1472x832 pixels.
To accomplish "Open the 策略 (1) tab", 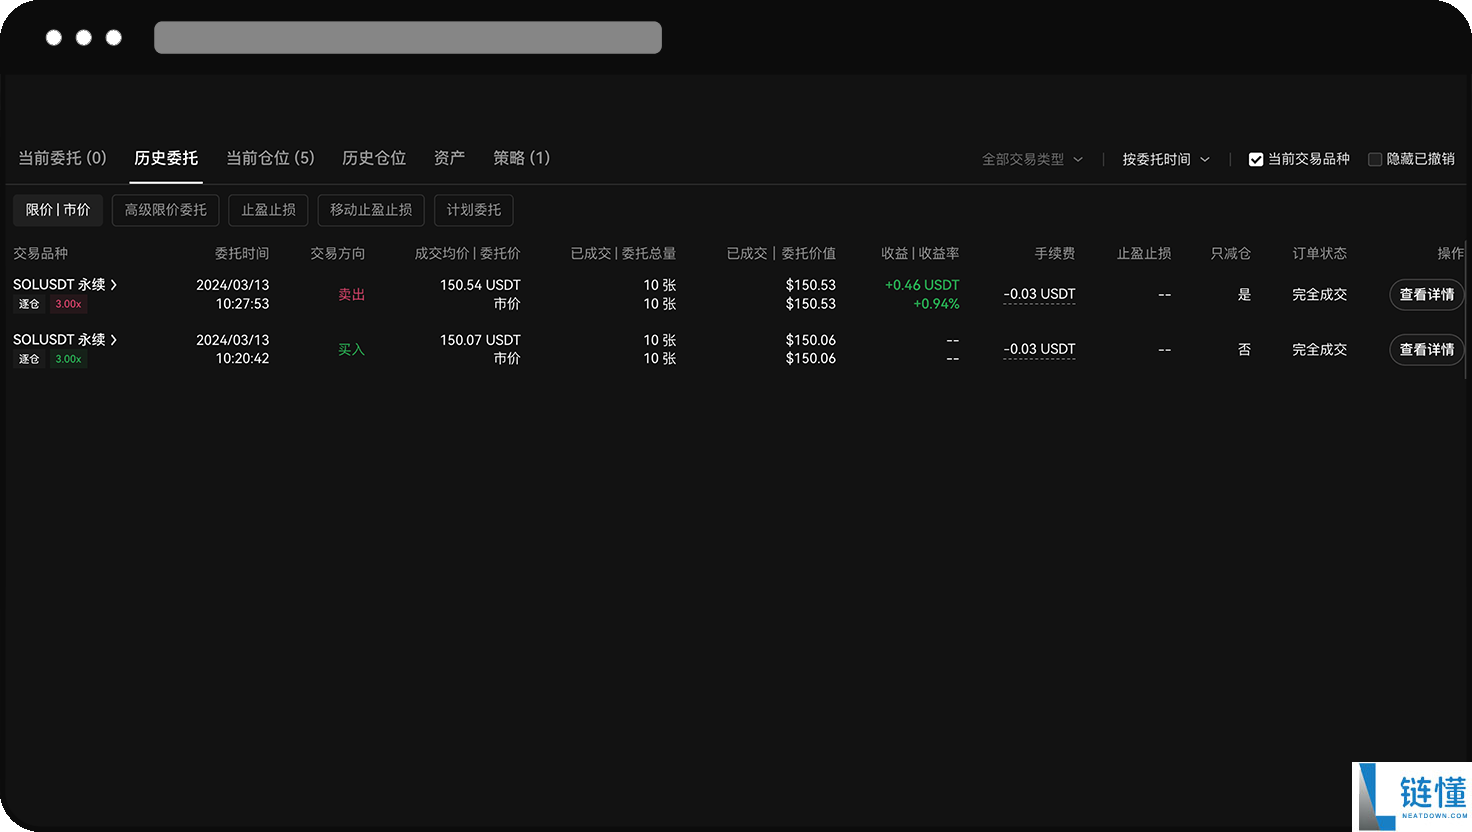I will (521, 157).
